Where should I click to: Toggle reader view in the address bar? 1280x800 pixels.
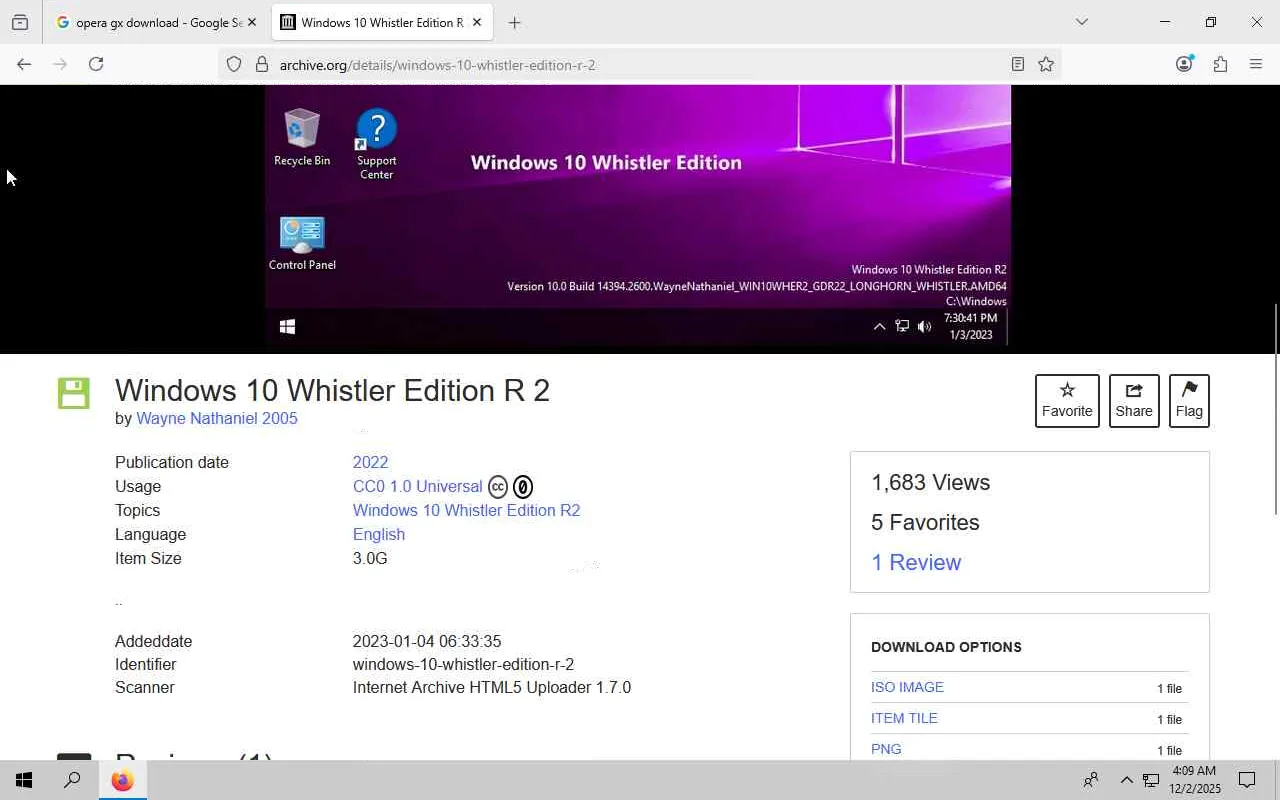tap(1017, 64)
